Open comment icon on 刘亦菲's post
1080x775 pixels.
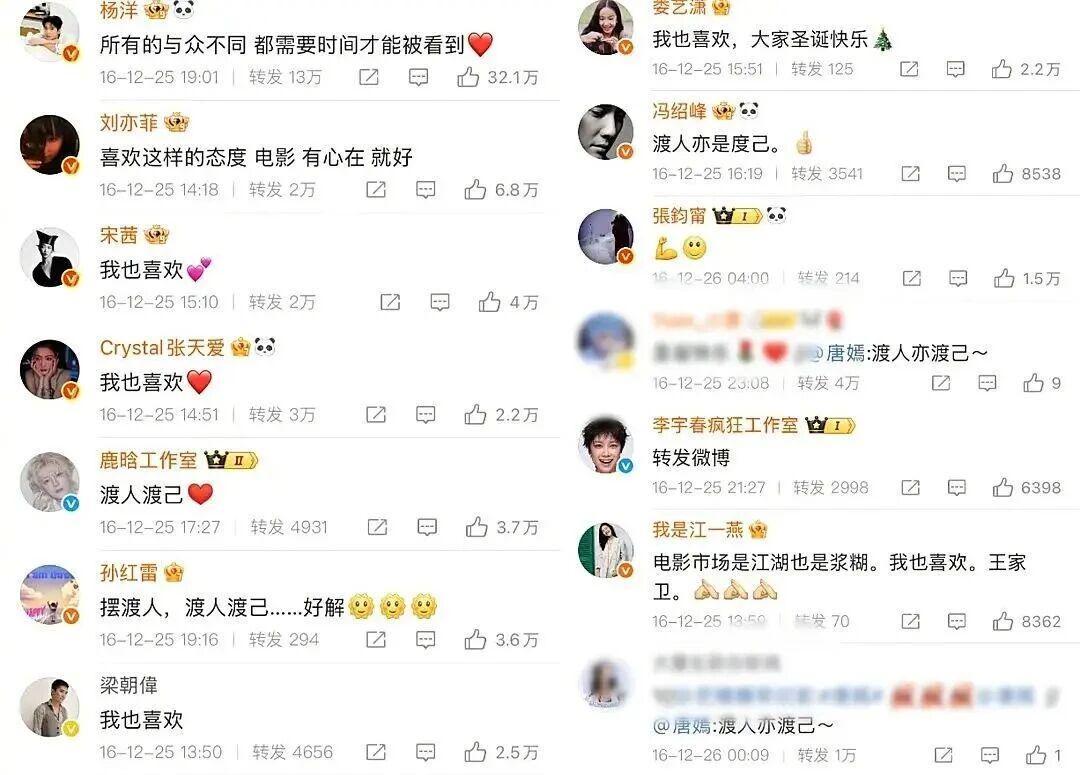pyautogui.click(x=426, y=189)
